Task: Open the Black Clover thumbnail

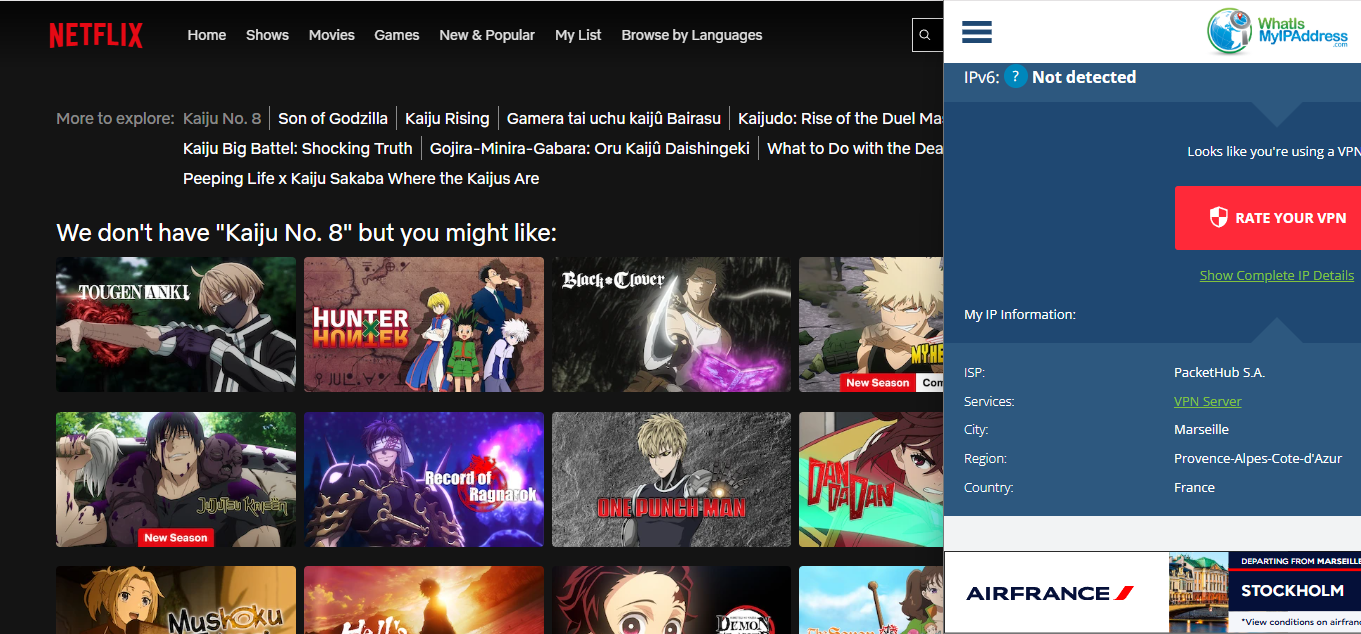Action: (672, 324)
